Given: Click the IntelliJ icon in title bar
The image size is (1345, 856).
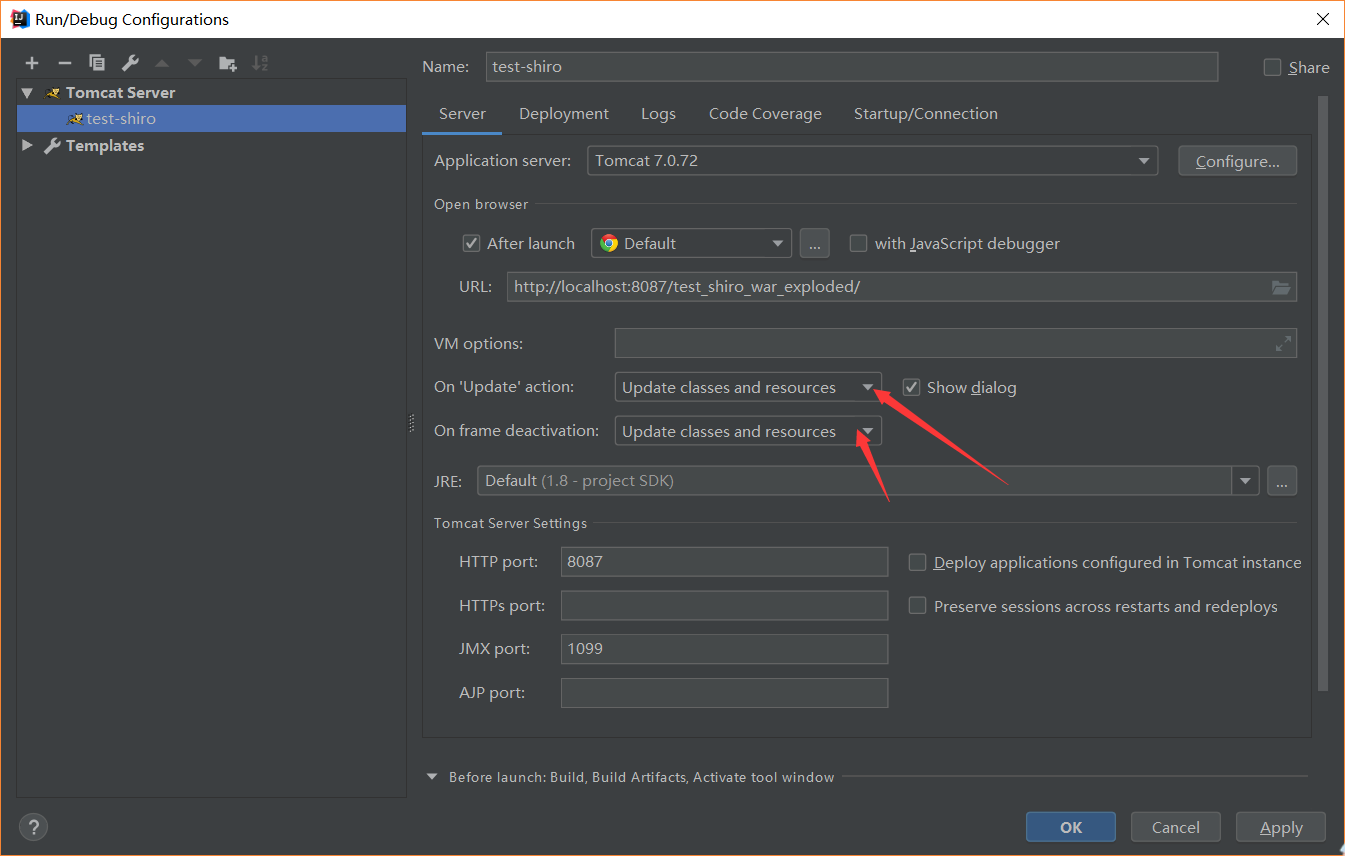Looking at the screenshot, I should pyautogui.click(x=19, y=18).
